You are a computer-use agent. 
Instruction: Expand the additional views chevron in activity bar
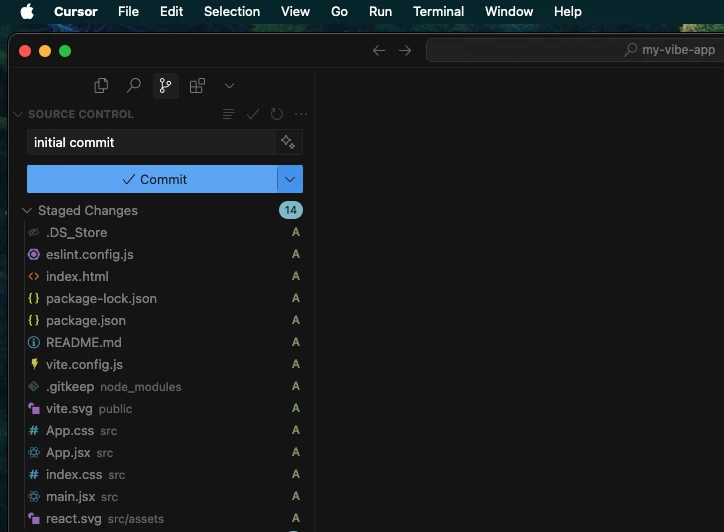coord(229,86)
